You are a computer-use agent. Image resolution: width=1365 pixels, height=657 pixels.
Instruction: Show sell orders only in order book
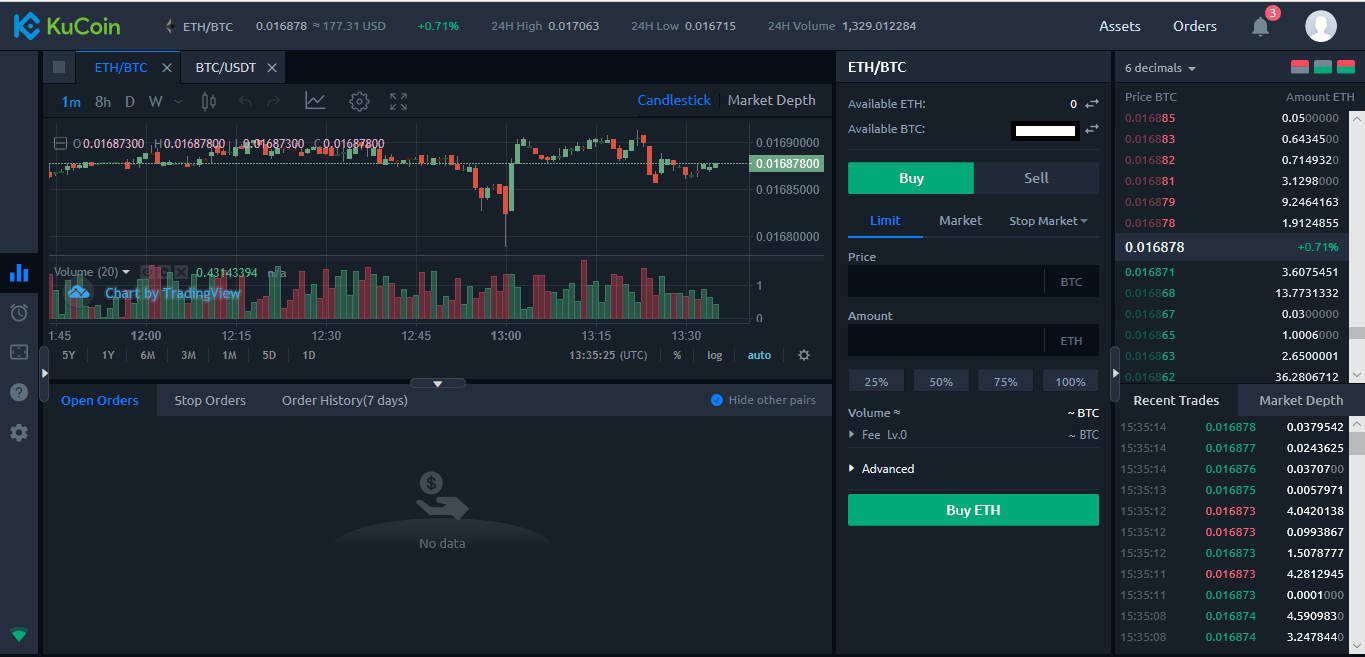1301,68
